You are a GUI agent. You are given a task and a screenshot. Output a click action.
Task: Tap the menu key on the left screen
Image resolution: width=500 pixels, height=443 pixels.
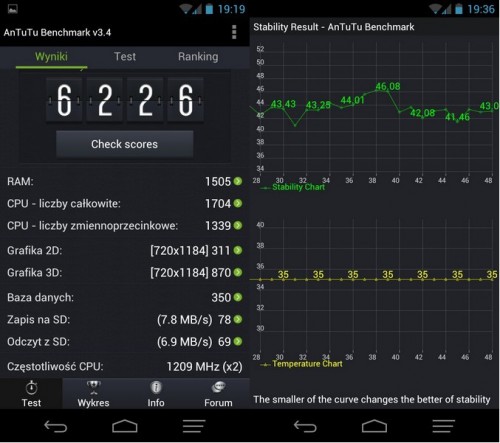tap(194, 426)
